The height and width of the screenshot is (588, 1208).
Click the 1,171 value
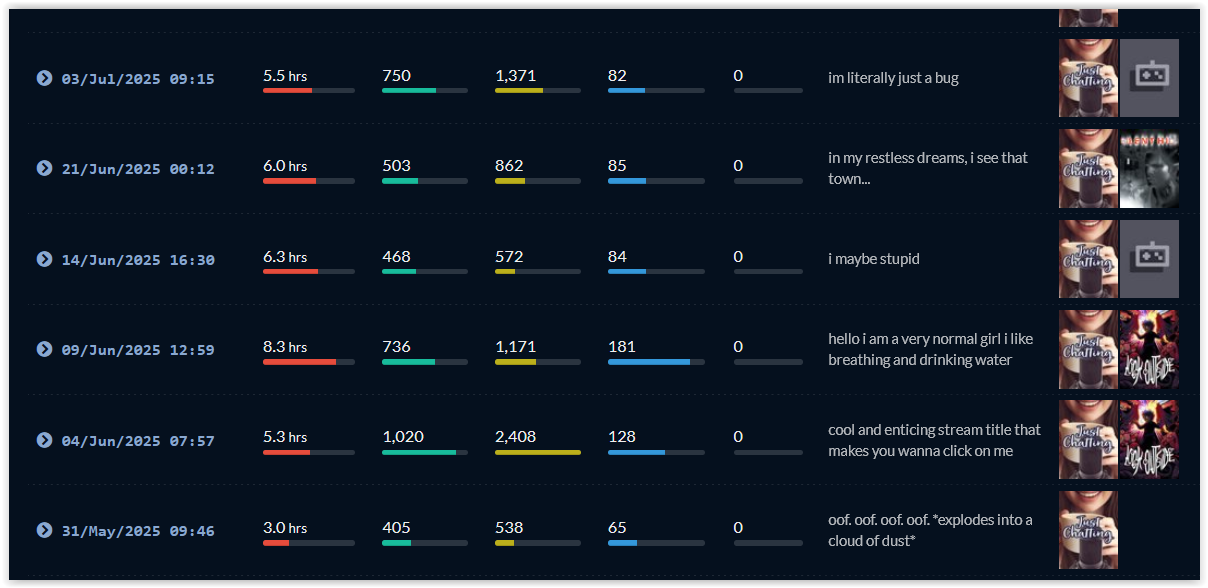[x=515, y=347]
